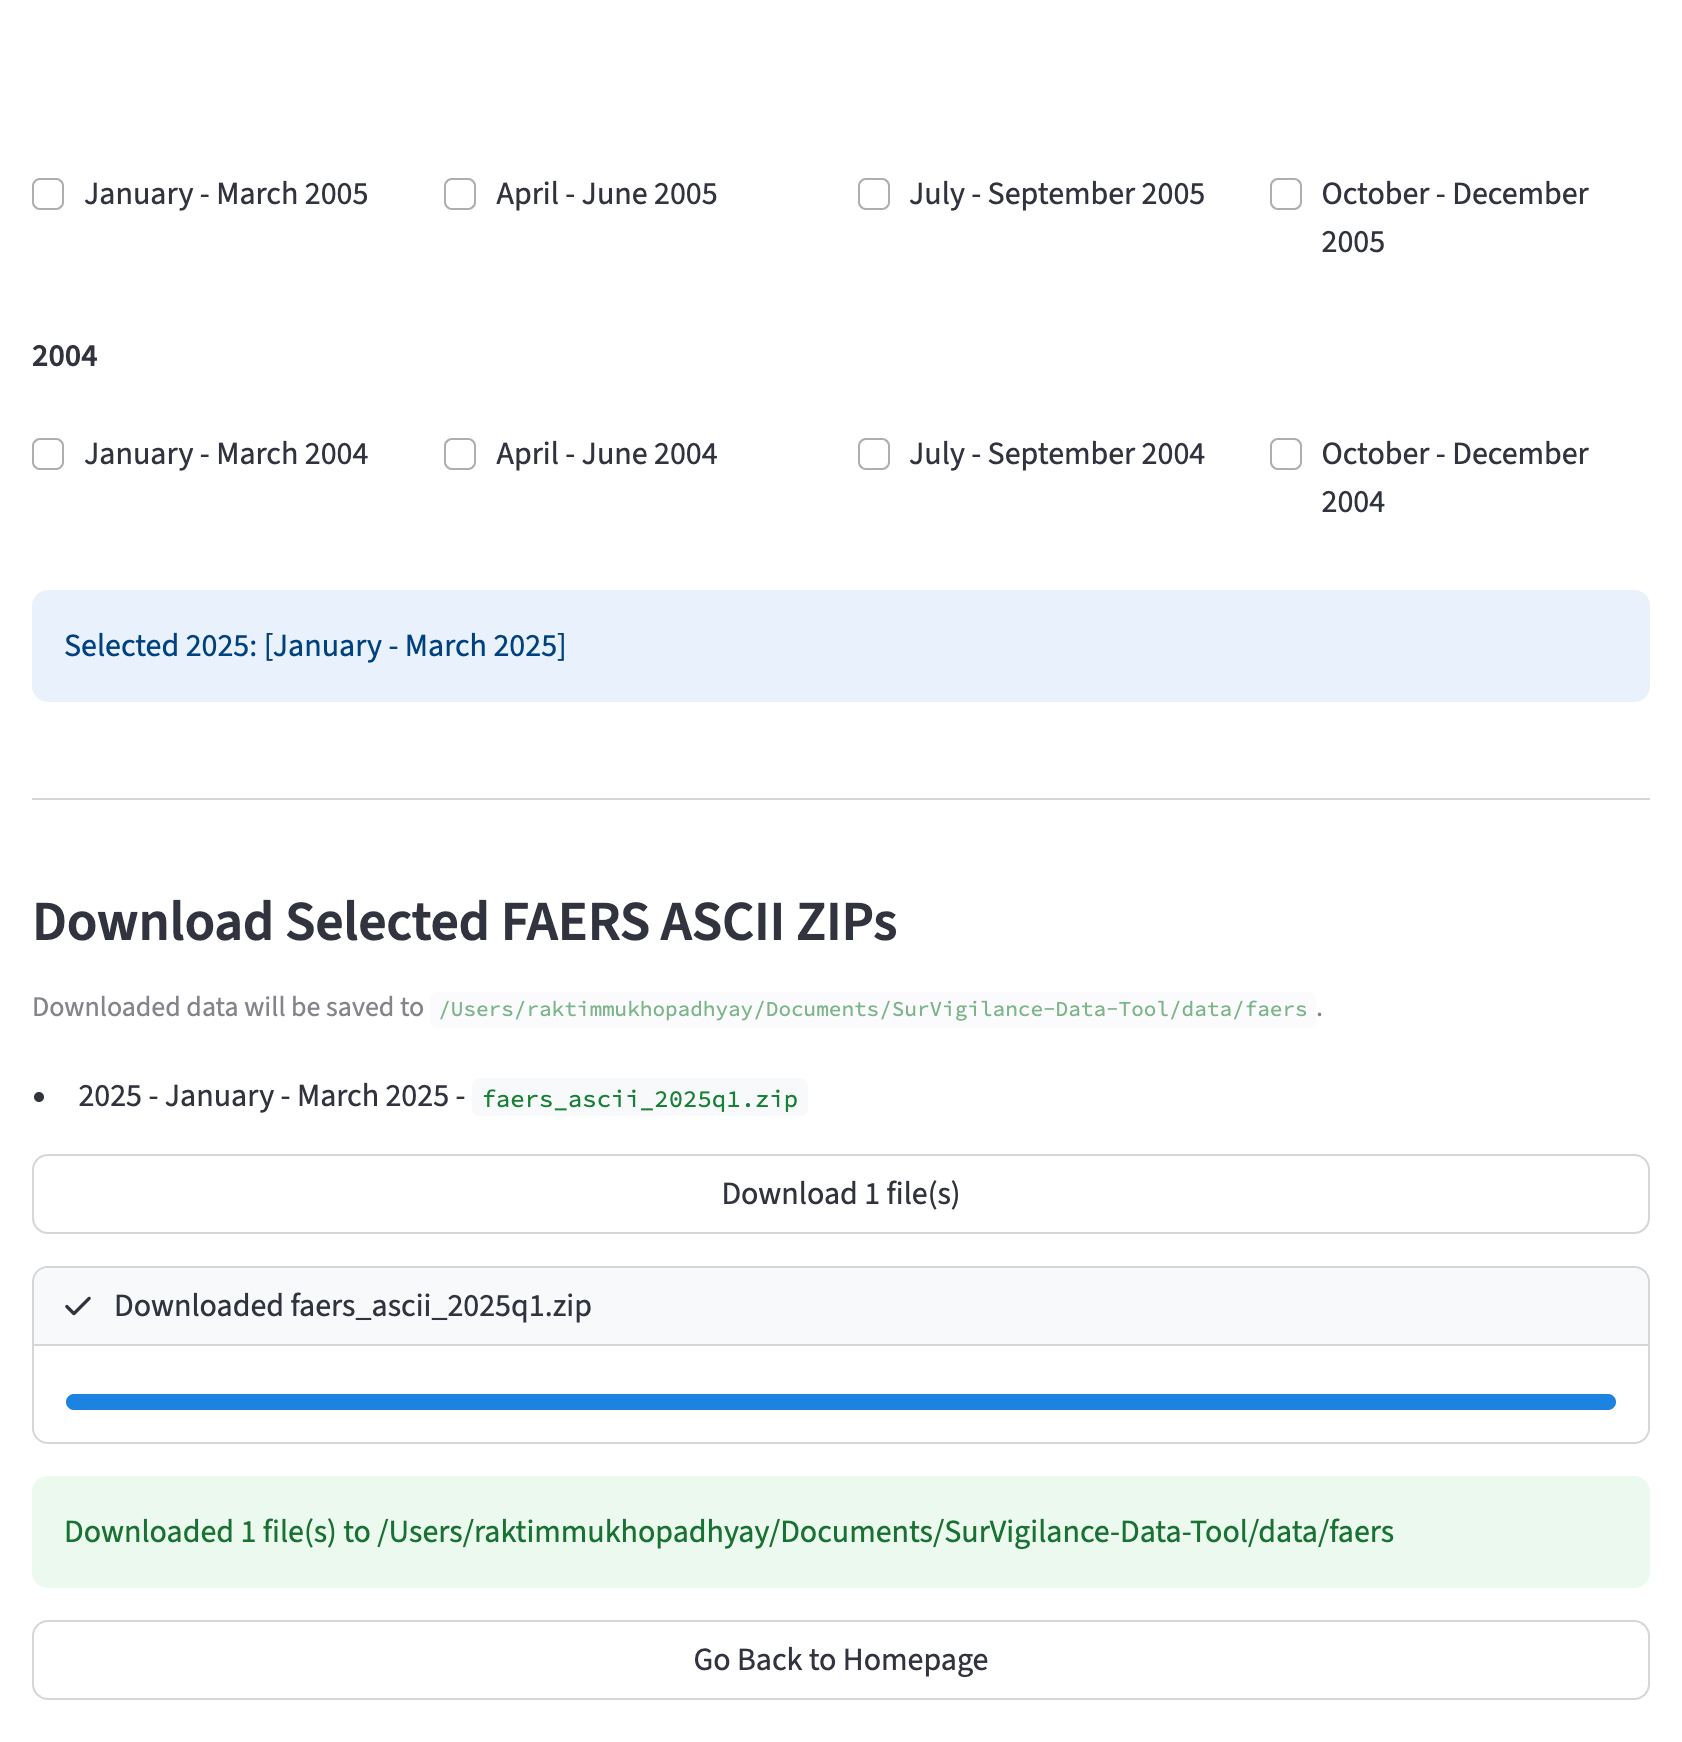Check the January - March 2005 checkbox
This screenshot has height=1742, width=1682.
coord(48,194)
